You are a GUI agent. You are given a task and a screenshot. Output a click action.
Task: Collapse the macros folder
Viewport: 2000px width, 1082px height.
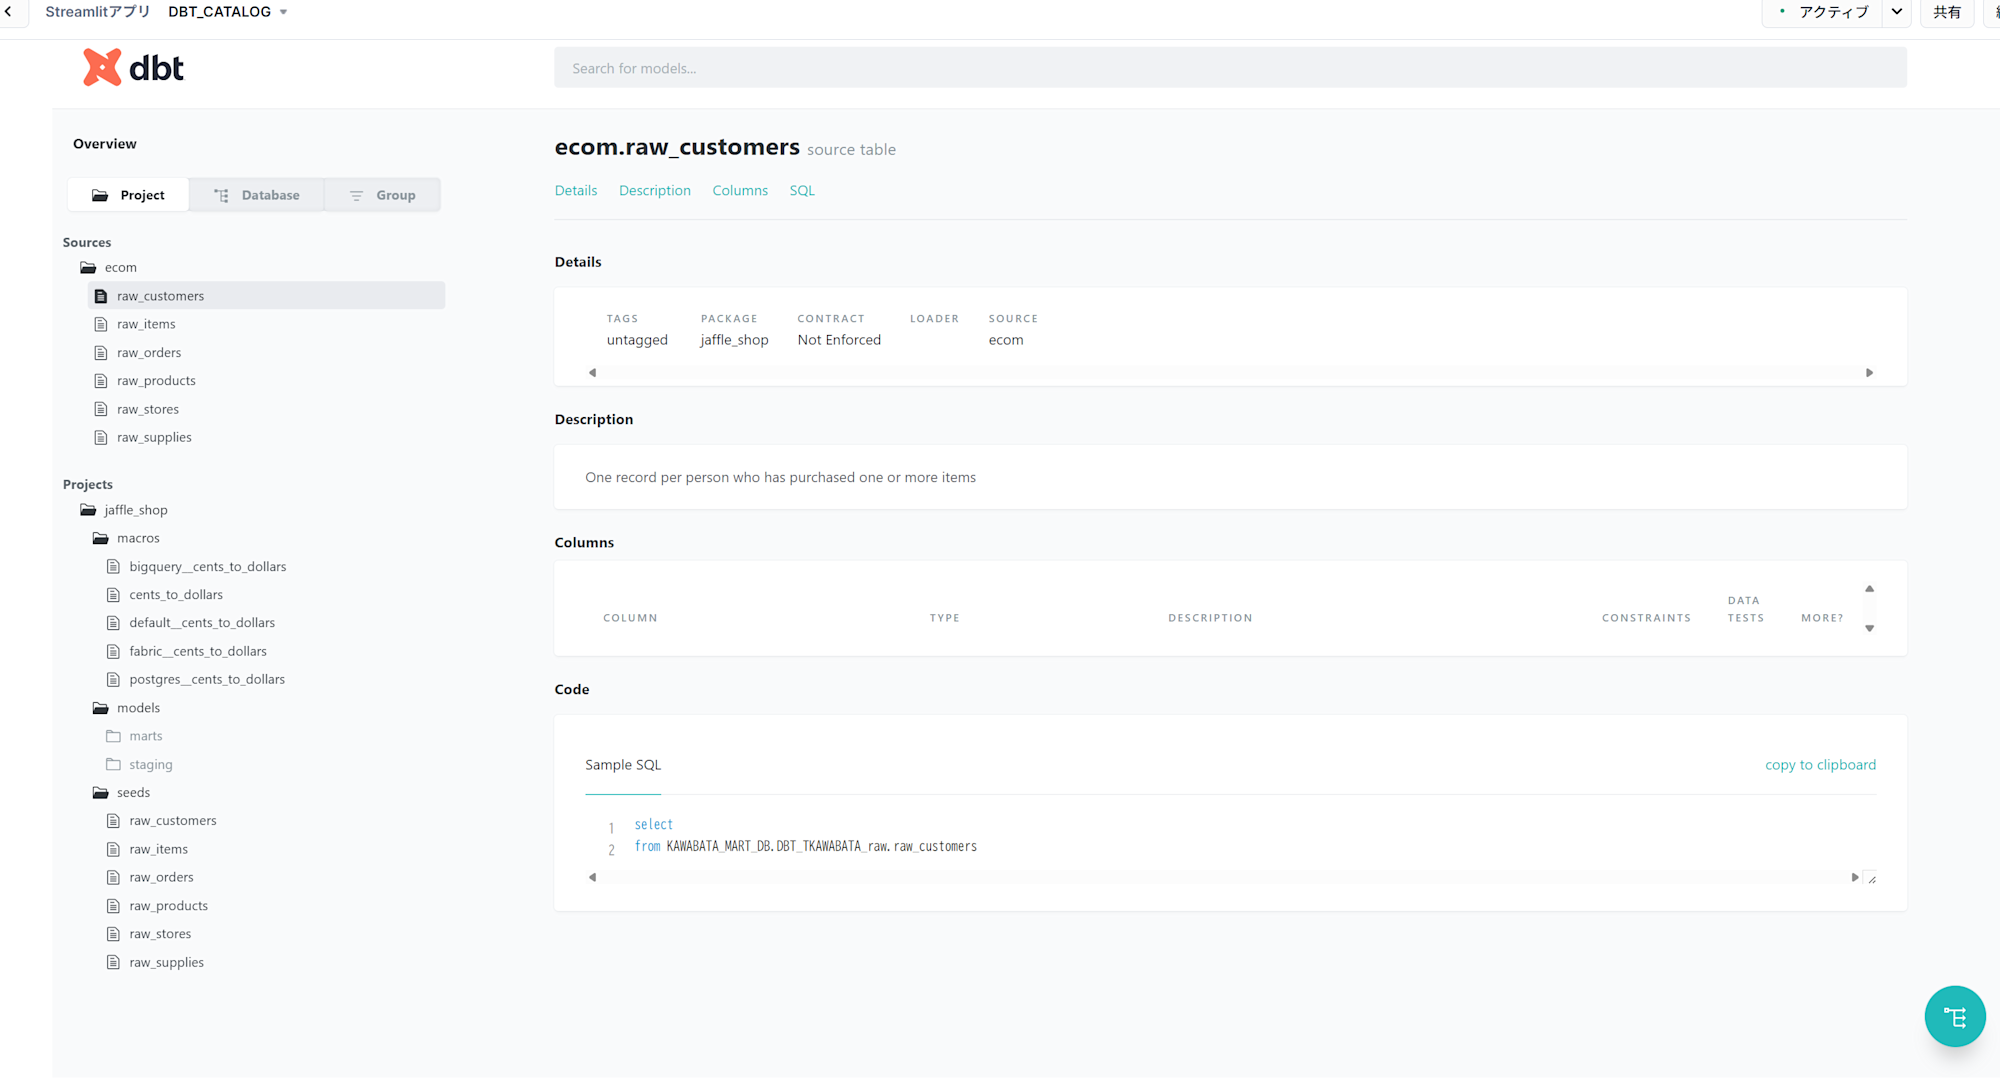(x=101, y=538)
